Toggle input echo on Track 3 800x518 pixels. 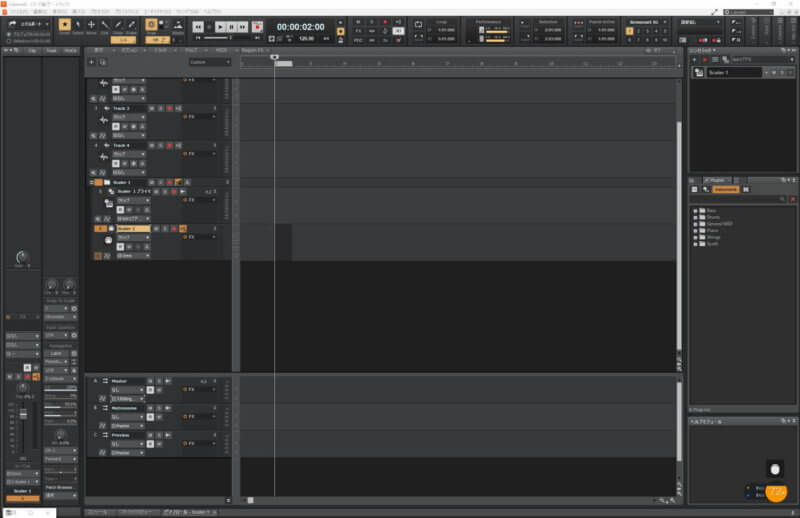179,109
